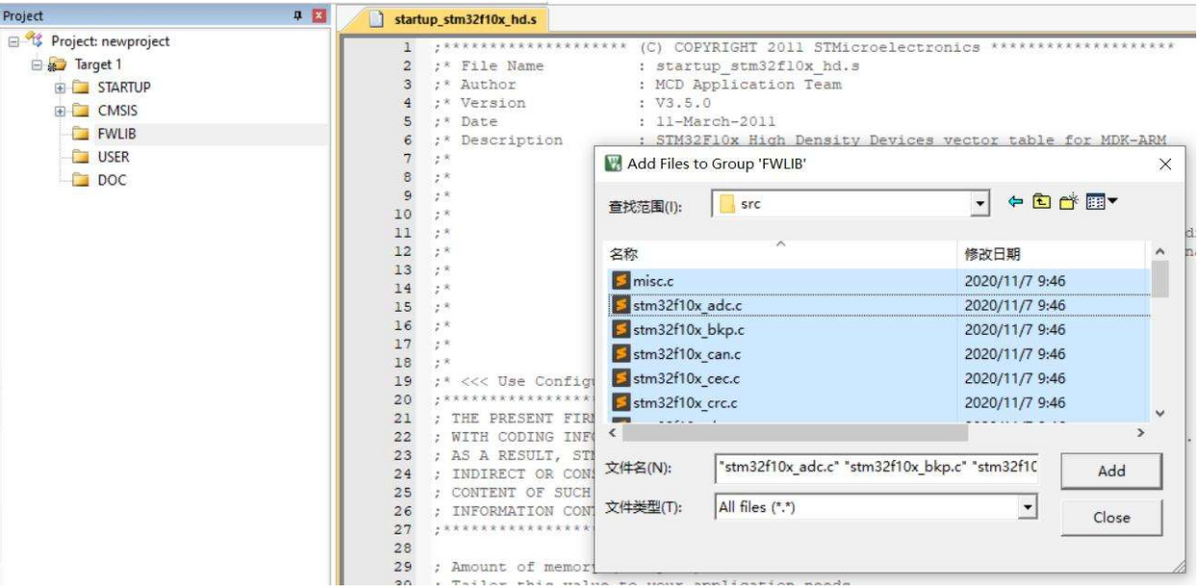Viewport: 1200px width, 588px height.
Task: Click the file list scroll down arrow
Action: (1160, 413)
